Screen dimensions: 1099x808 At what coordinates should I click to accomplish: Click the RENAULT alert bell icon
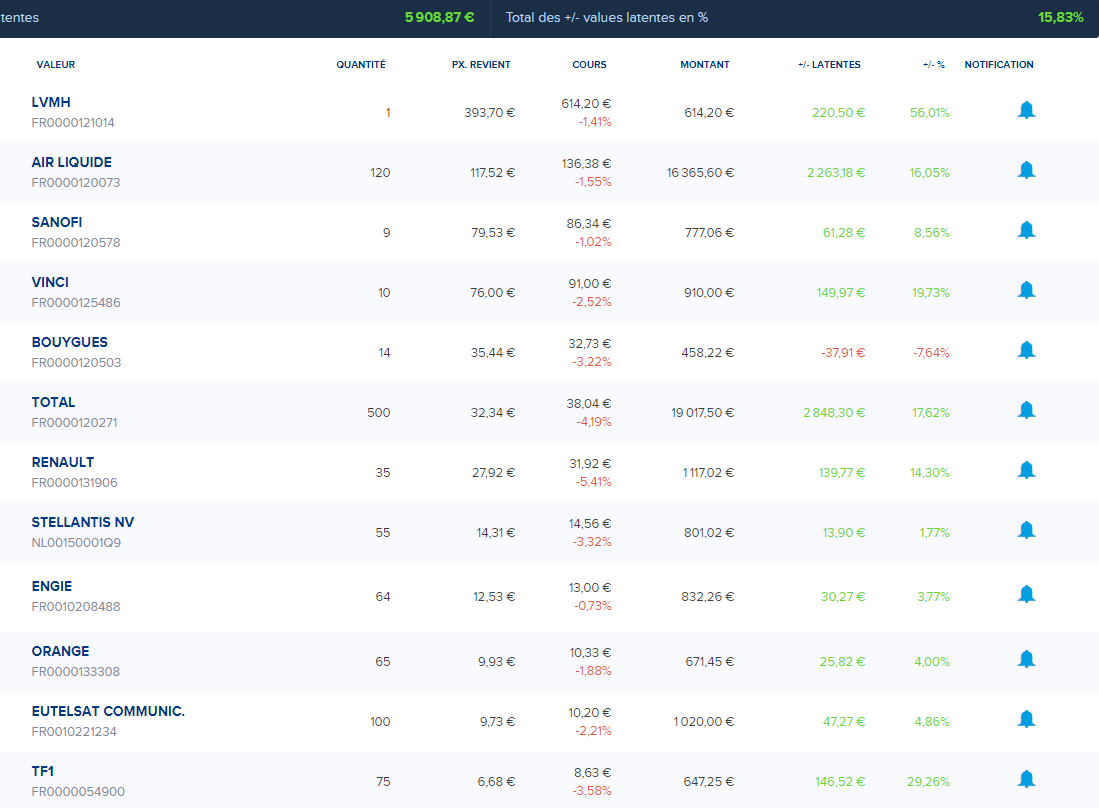1026,470
